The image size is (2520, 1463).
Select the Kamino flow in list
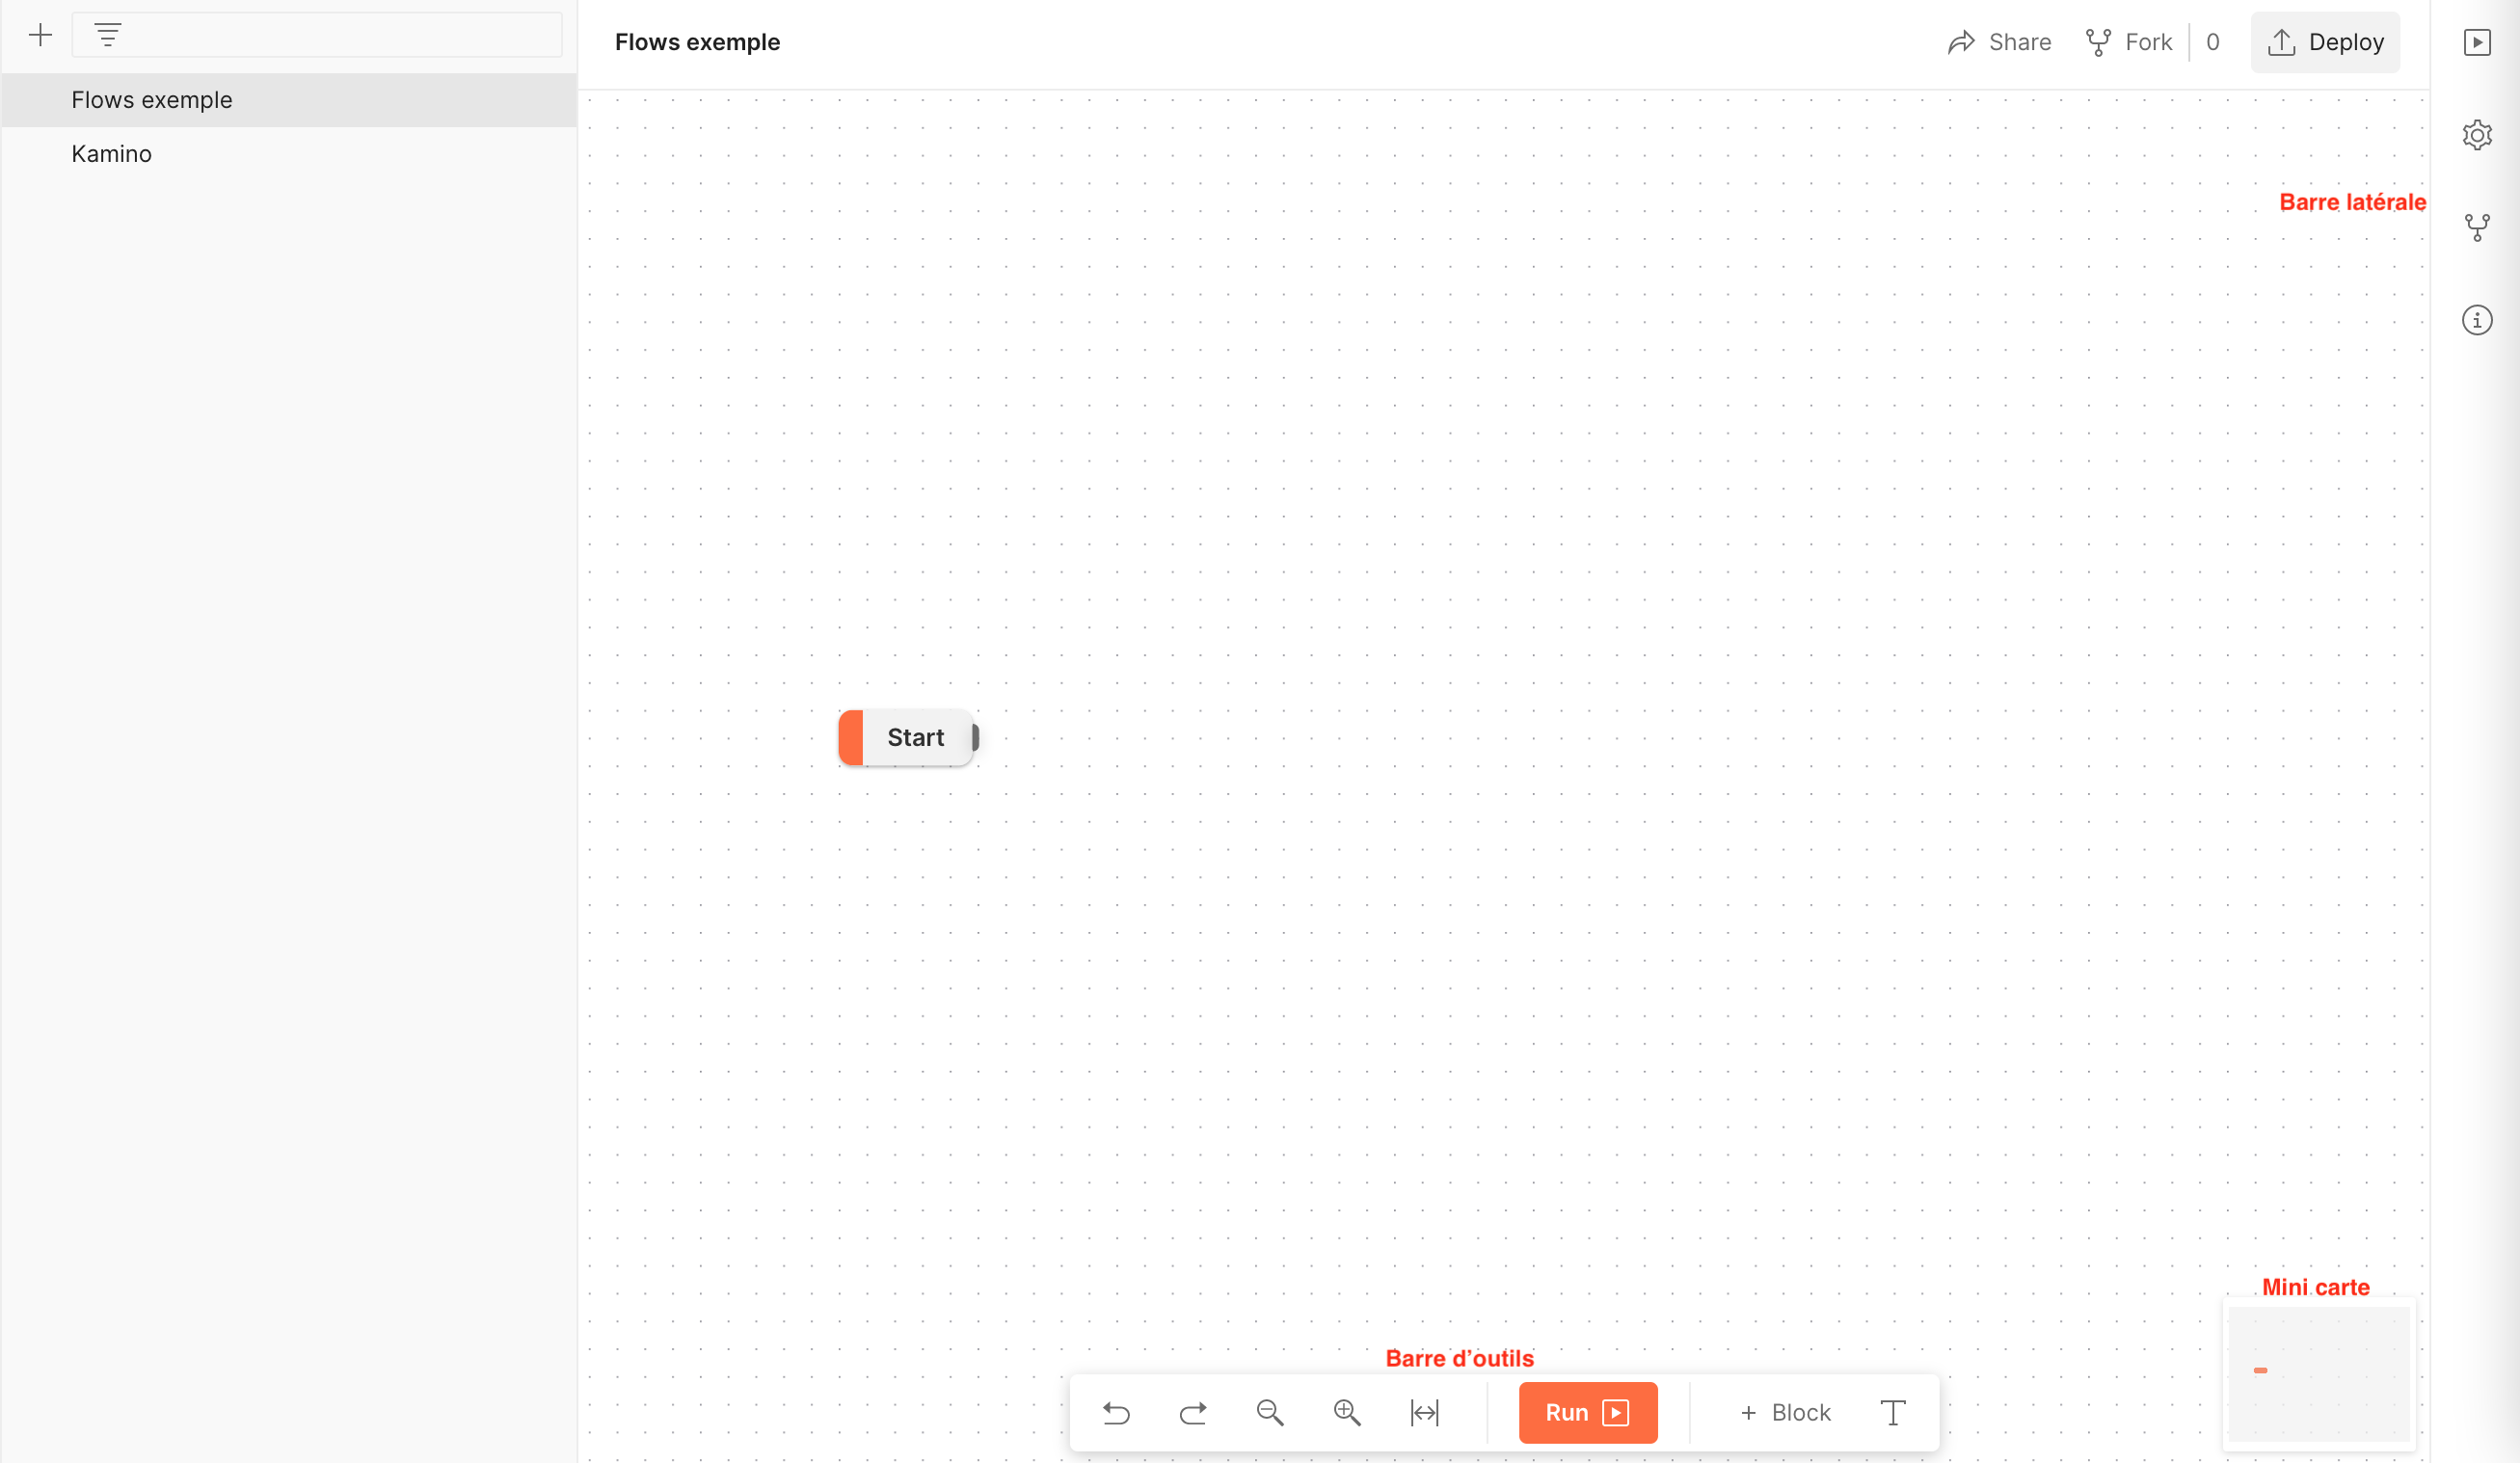(112, 154)
